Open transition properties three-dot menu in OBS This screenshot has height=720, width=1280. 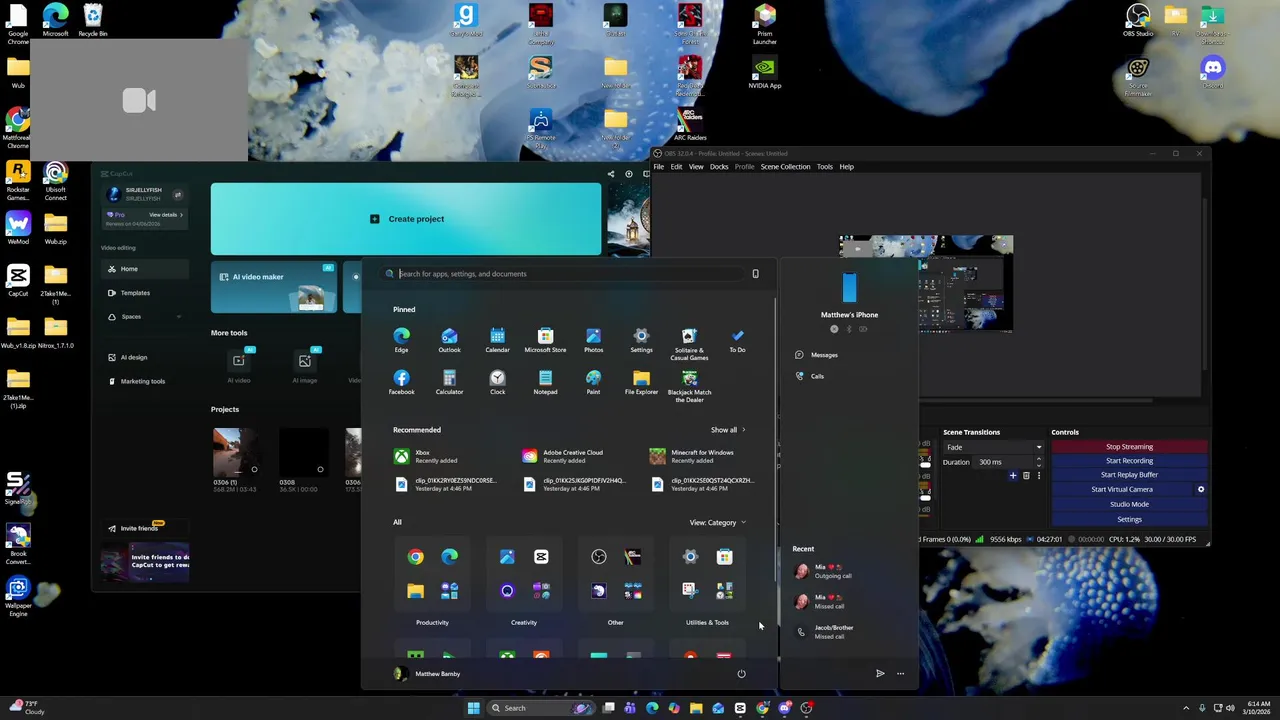(x=1038, y=475)
